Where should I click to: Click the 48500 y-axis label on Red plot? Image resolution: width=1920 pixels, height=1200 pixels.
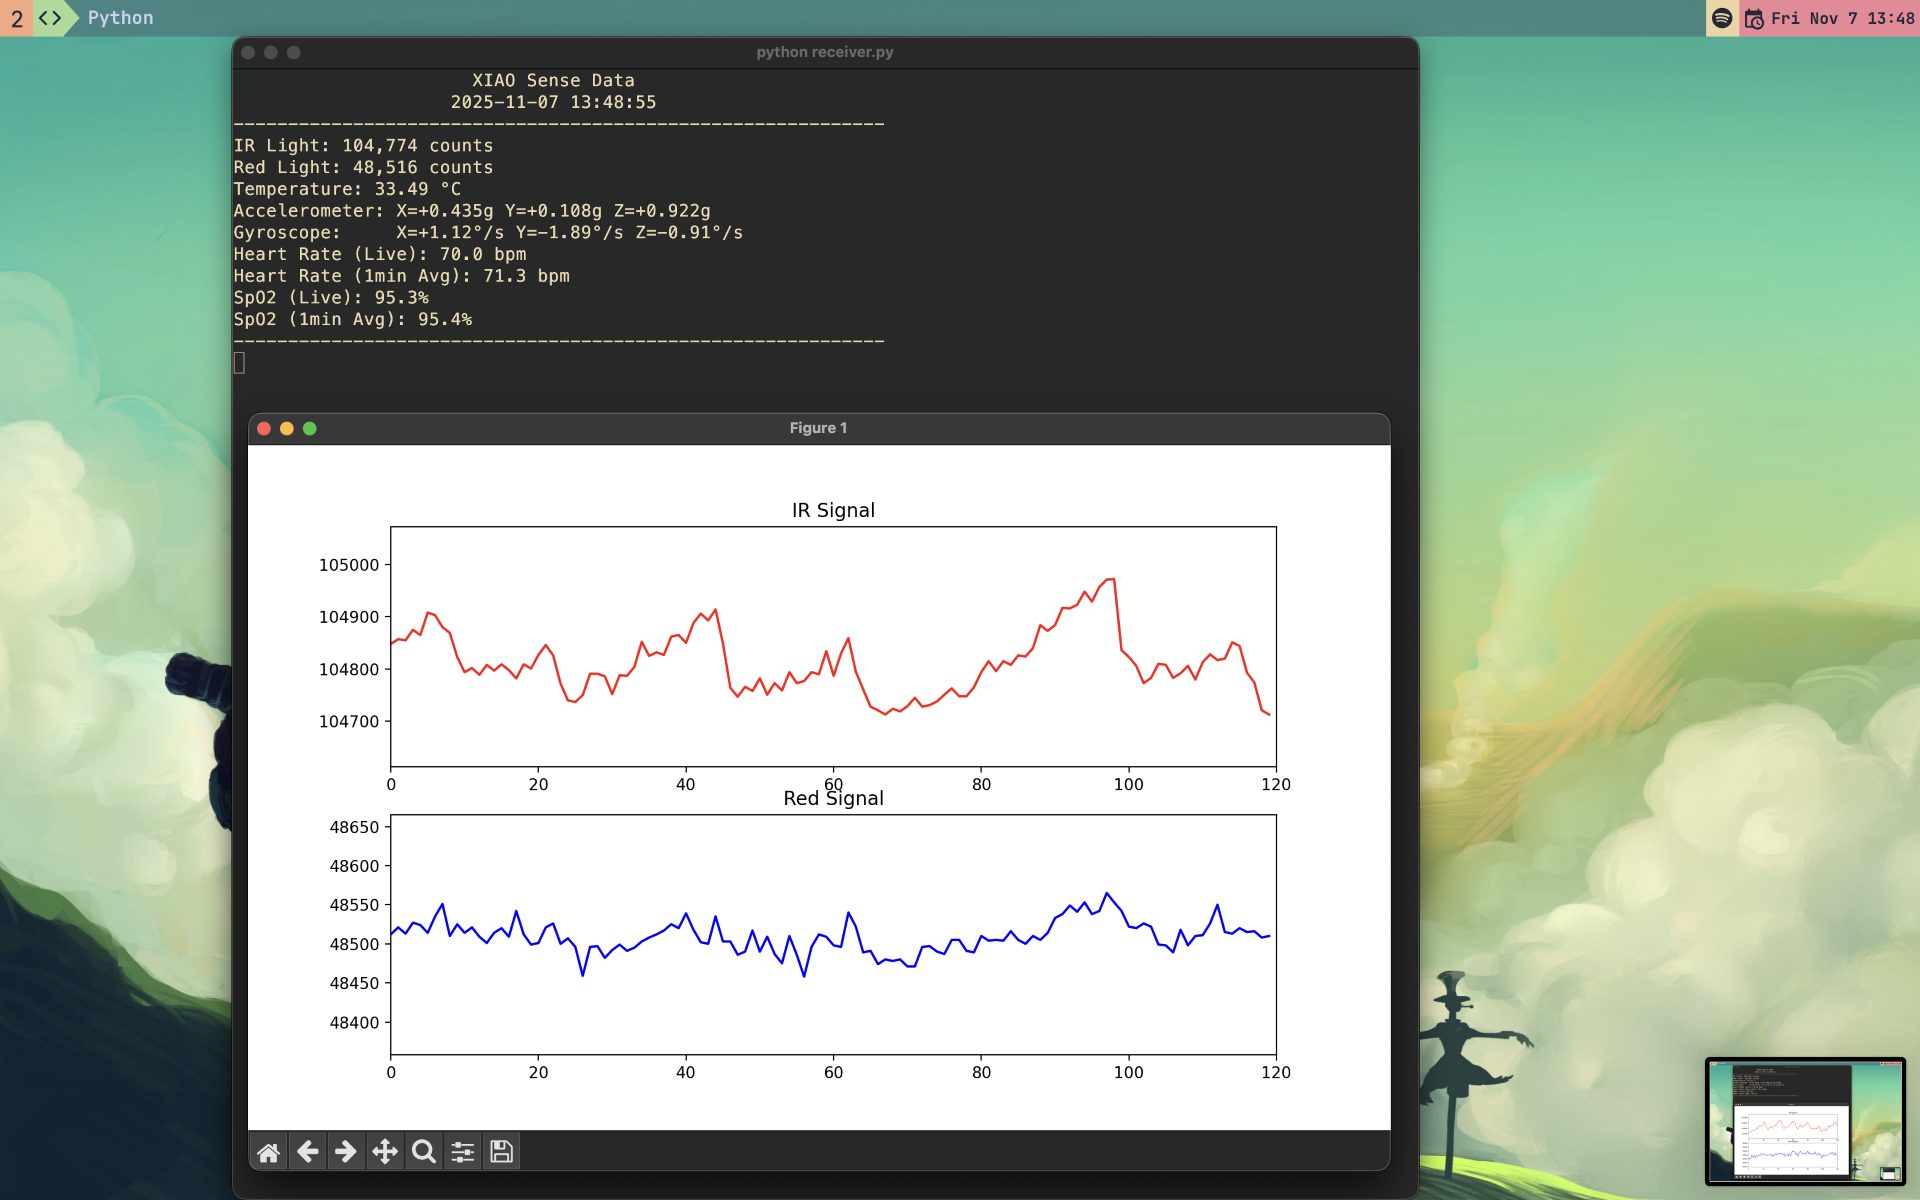pyautogui.click(x=355, y=944)
